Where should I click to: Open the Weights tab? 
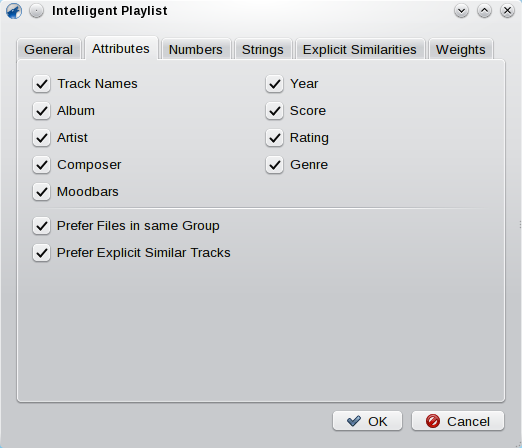pos(461,49)
